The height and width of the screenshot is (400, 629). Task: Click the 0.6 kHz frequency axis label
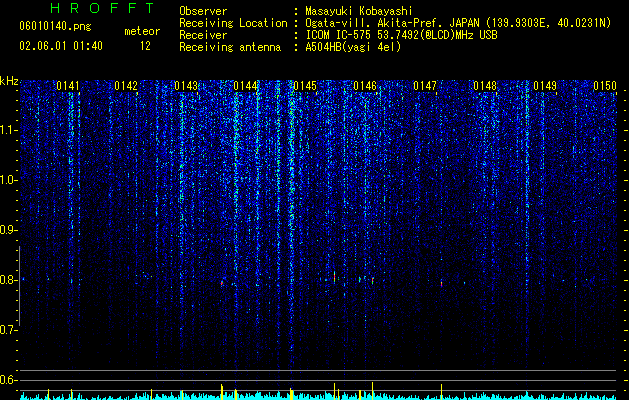click(x=9, y=380)
